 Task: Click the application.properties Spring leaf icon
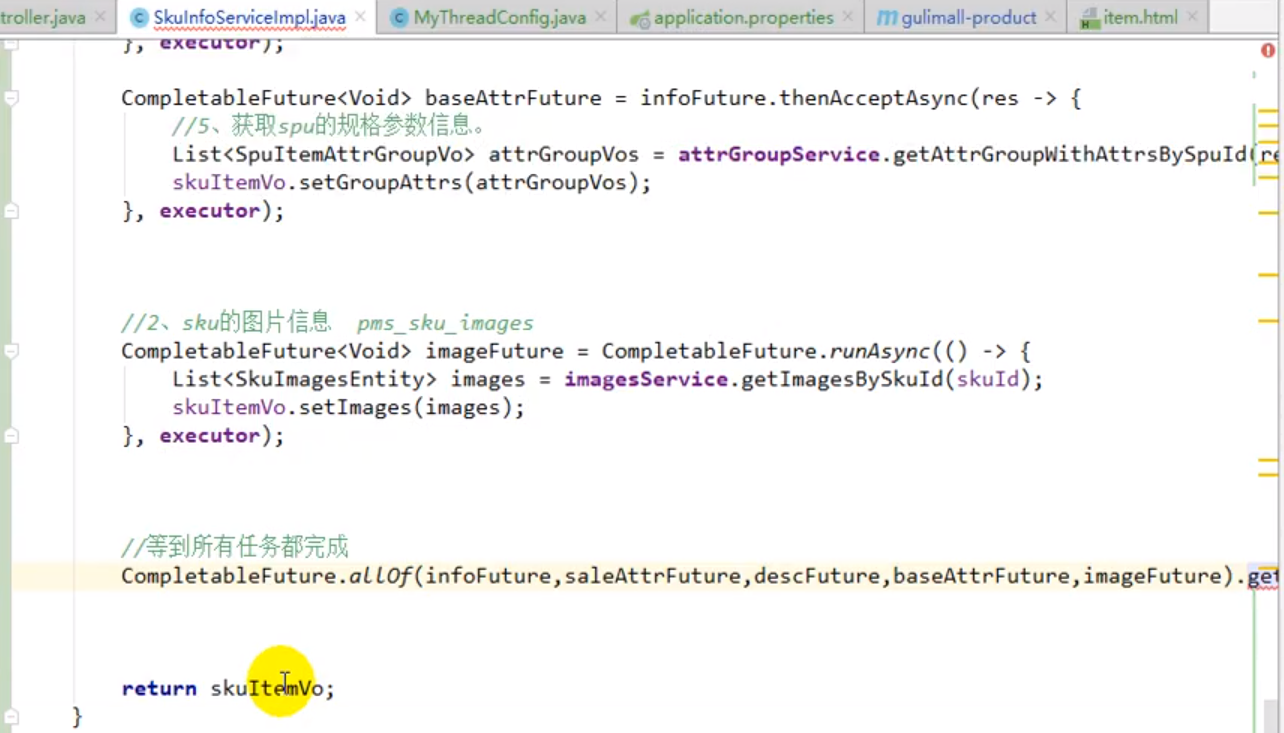click(640, 18)
